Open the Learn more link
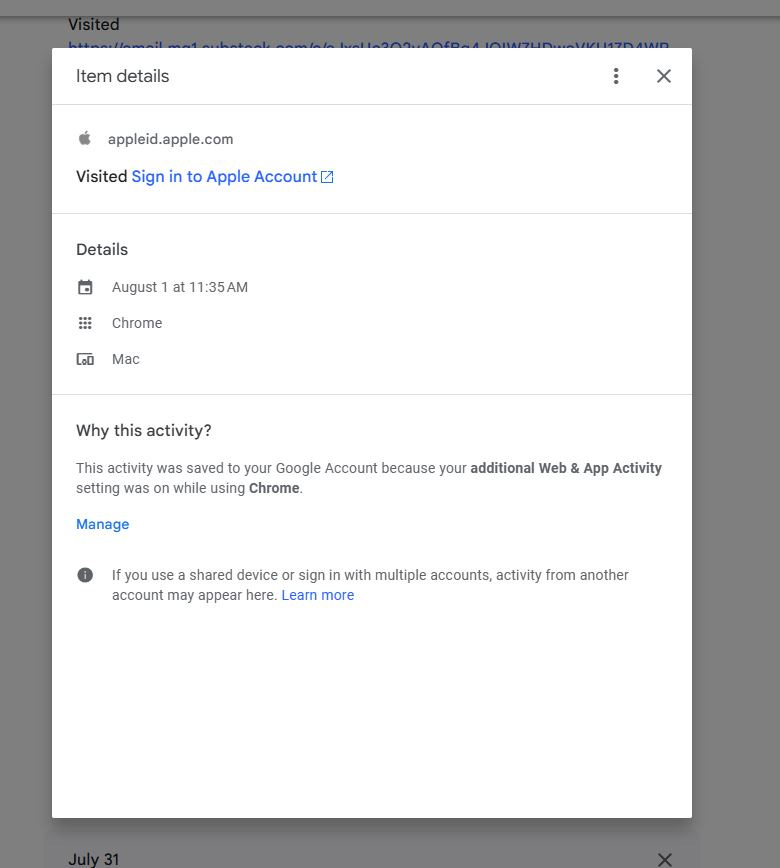 (x=318, y=595)
